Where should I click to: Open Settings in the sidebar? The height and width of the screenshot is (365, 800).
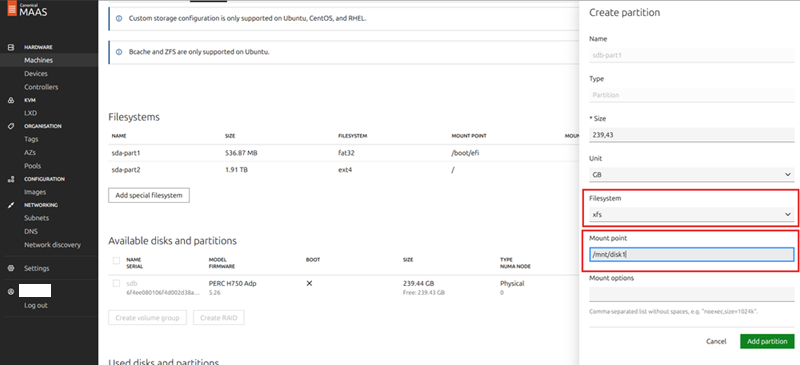tap(37, 268)
